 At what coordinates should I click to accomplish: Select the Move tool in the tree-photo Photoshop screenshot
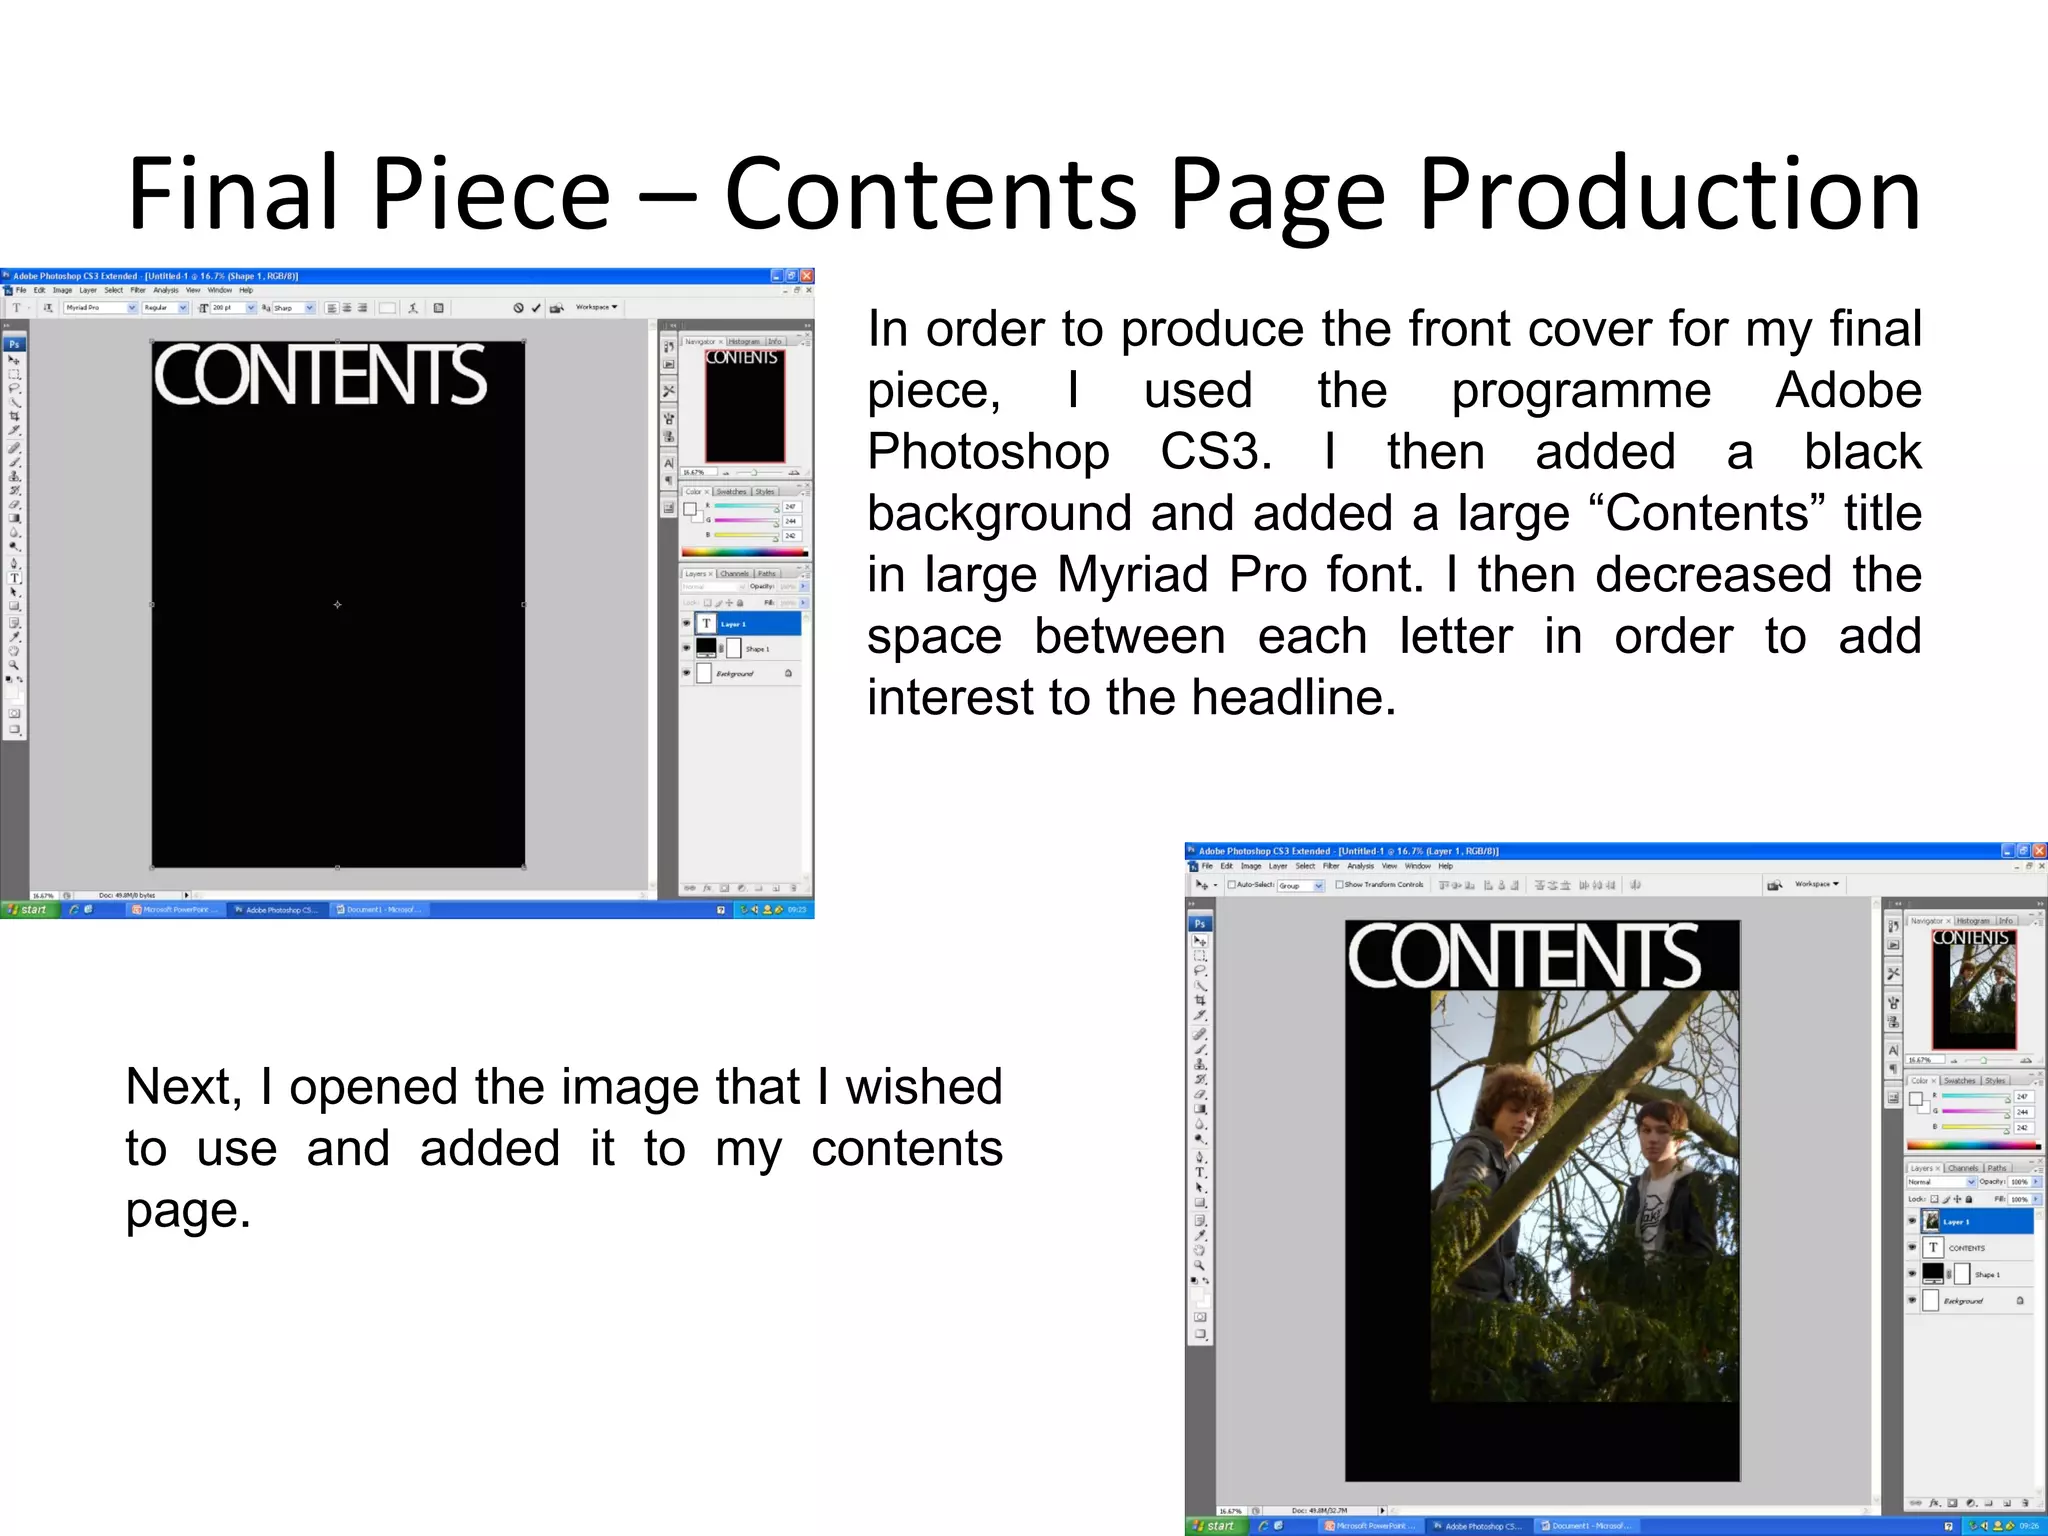(x=1200, y=942)
